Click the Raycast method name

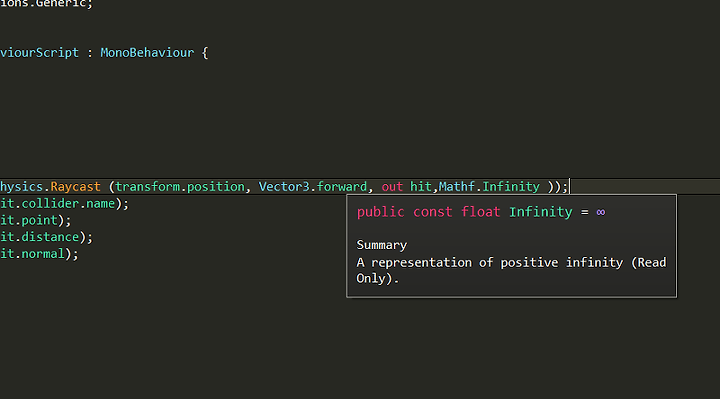click(75, 187)
